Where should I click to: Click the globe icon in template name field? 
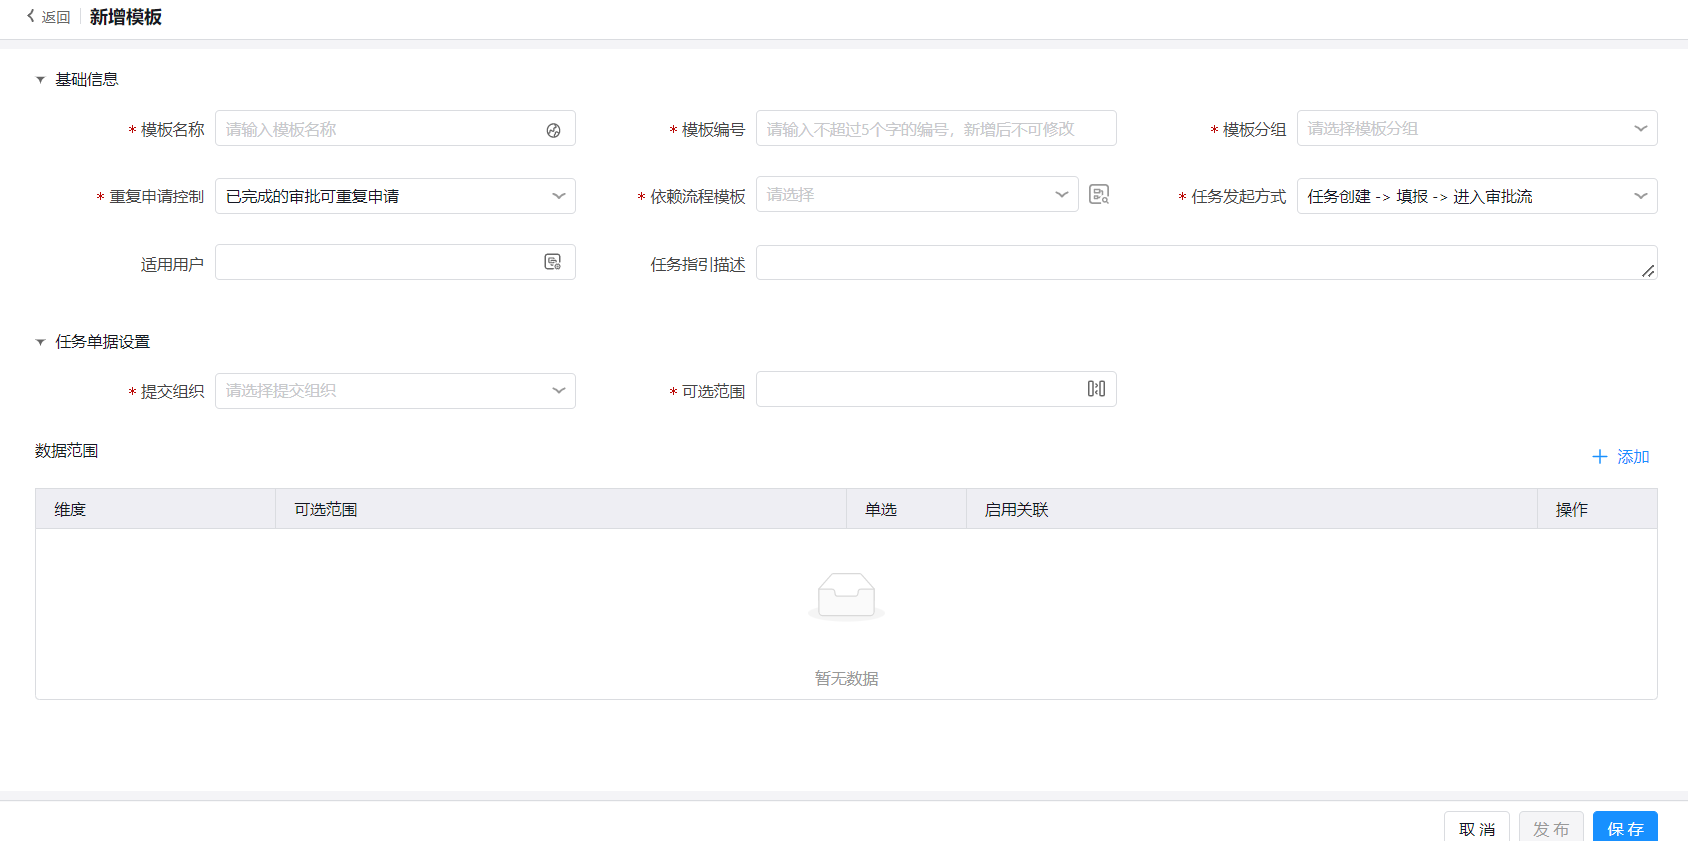553,130
